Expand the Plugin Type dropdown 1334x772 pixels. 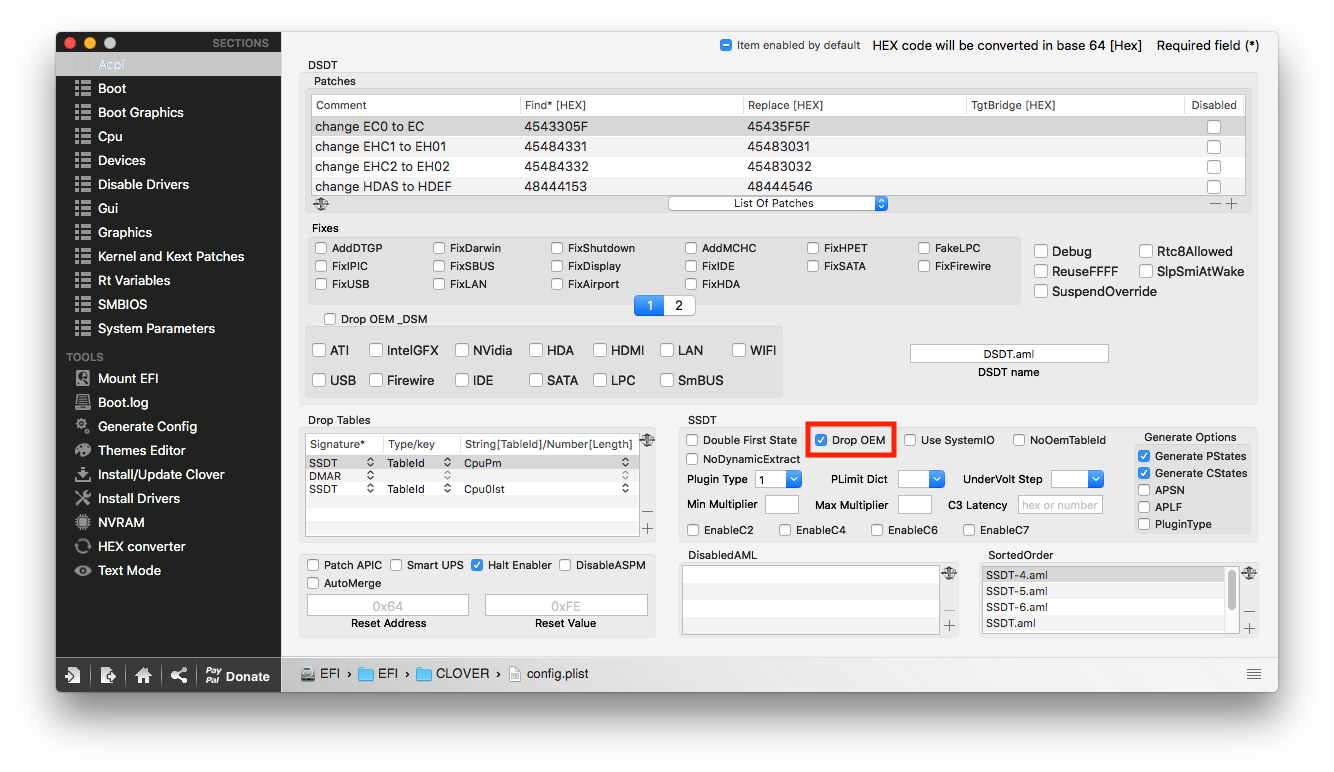pos(778,479)
